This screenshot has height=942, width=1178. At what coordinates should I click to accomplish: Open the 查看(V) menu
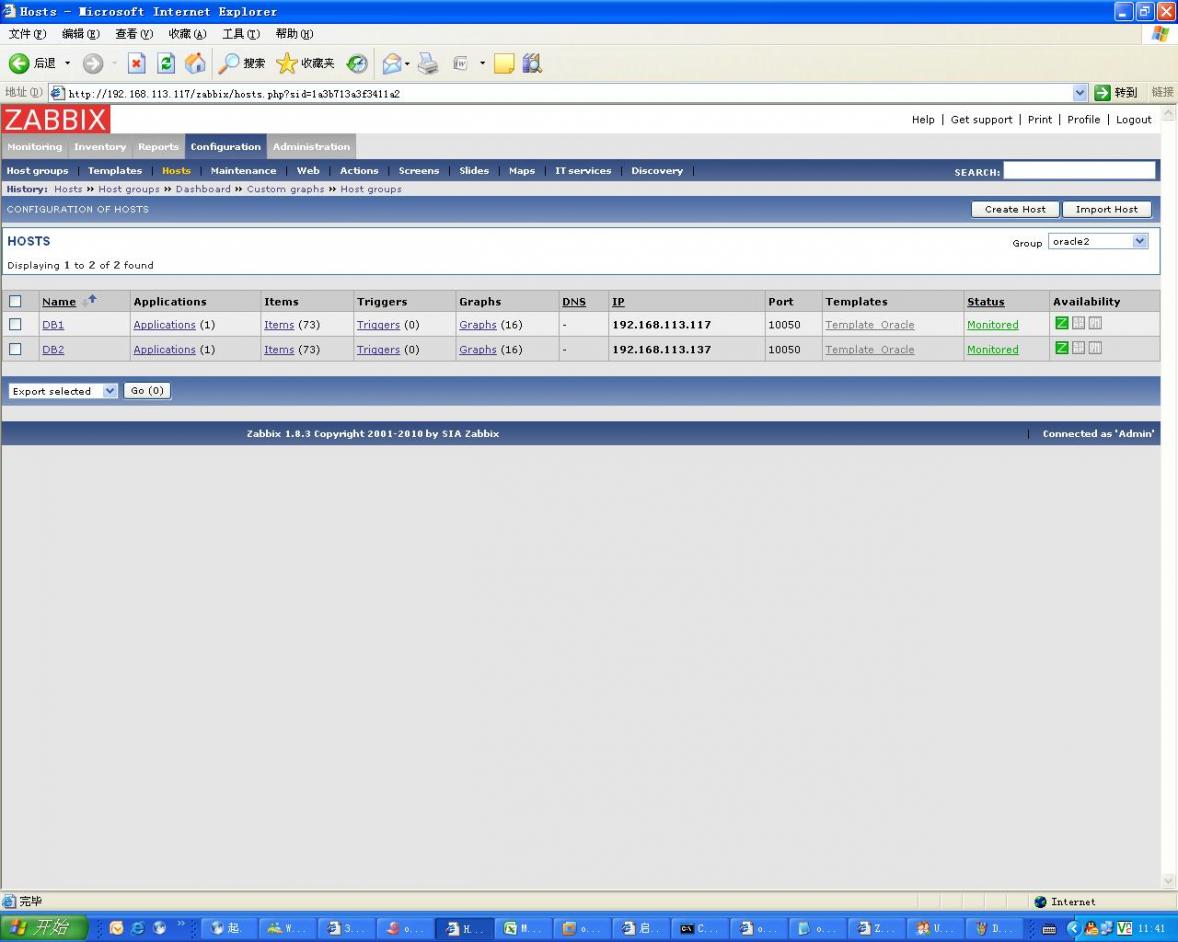coord(134,34)
